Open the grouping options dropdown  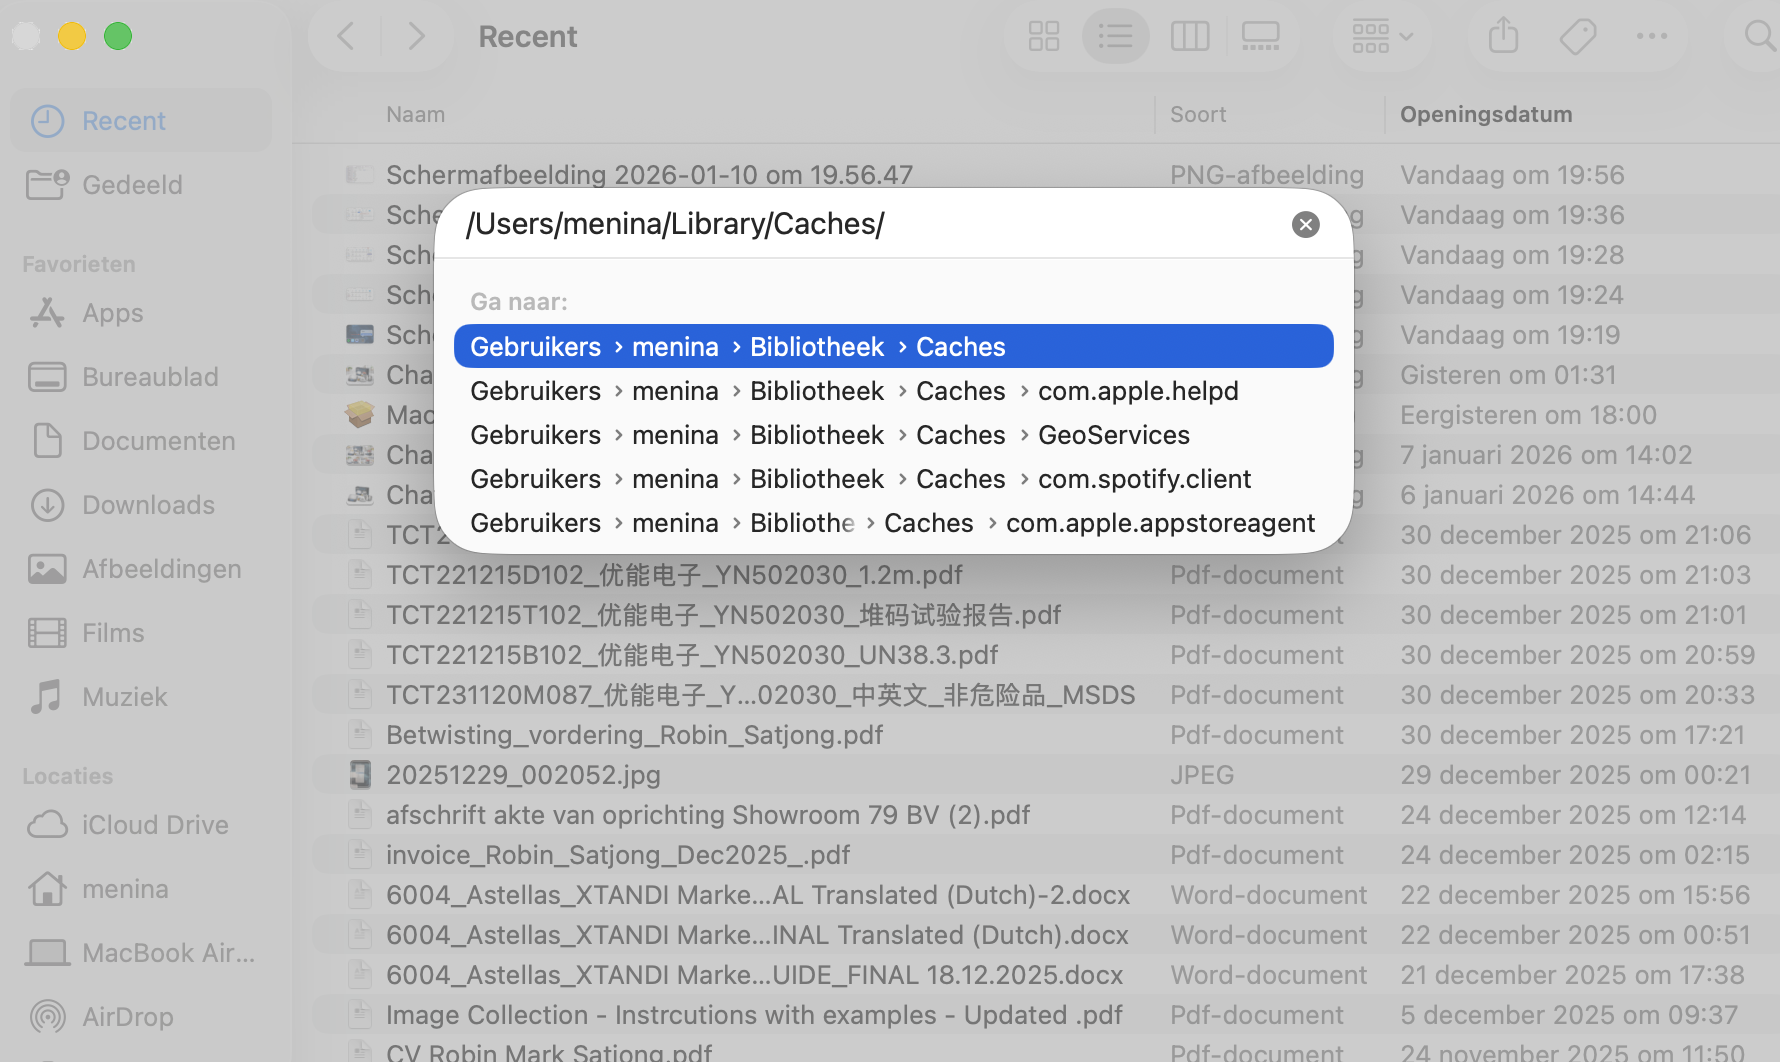[x=1381, y=36]
